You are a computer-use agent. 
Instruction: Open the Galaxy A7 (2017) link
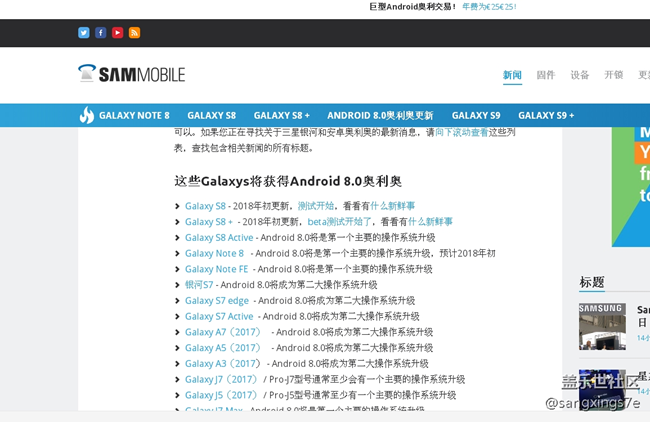point(223,332)
